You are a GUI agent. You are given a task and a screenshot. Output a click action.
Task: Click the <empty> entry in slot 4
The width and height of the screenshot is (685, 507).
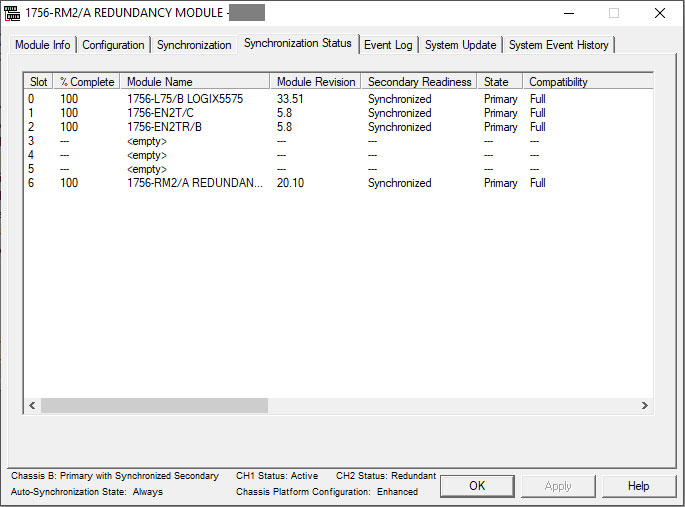(x=147, y=155)
